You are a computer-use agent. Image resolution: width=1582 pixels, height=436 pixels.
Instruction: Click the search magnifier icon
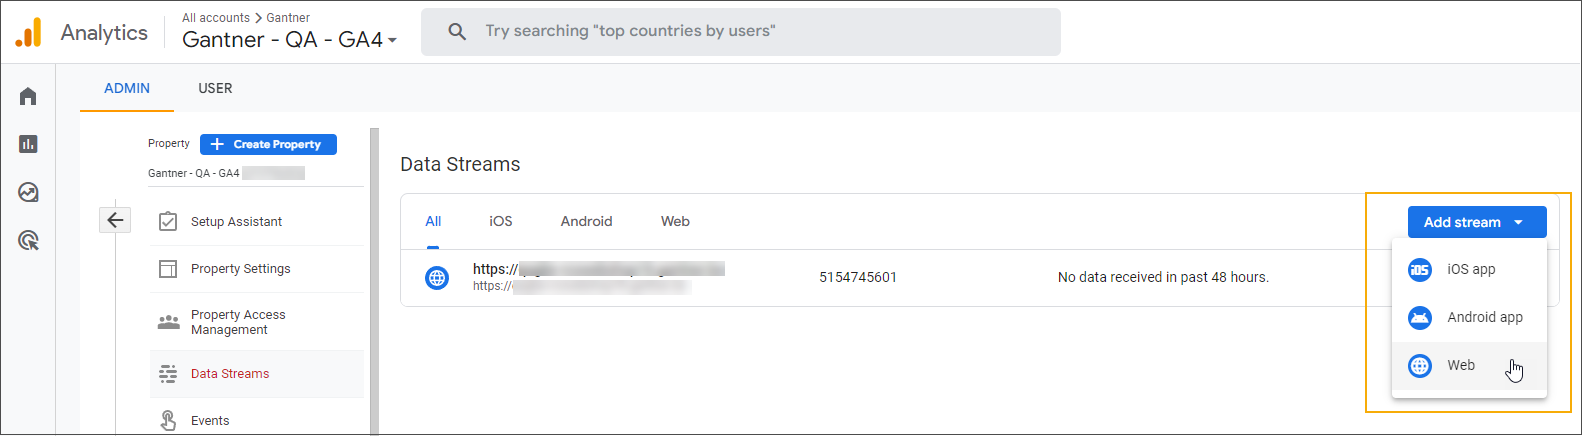[x=457, y=32]
